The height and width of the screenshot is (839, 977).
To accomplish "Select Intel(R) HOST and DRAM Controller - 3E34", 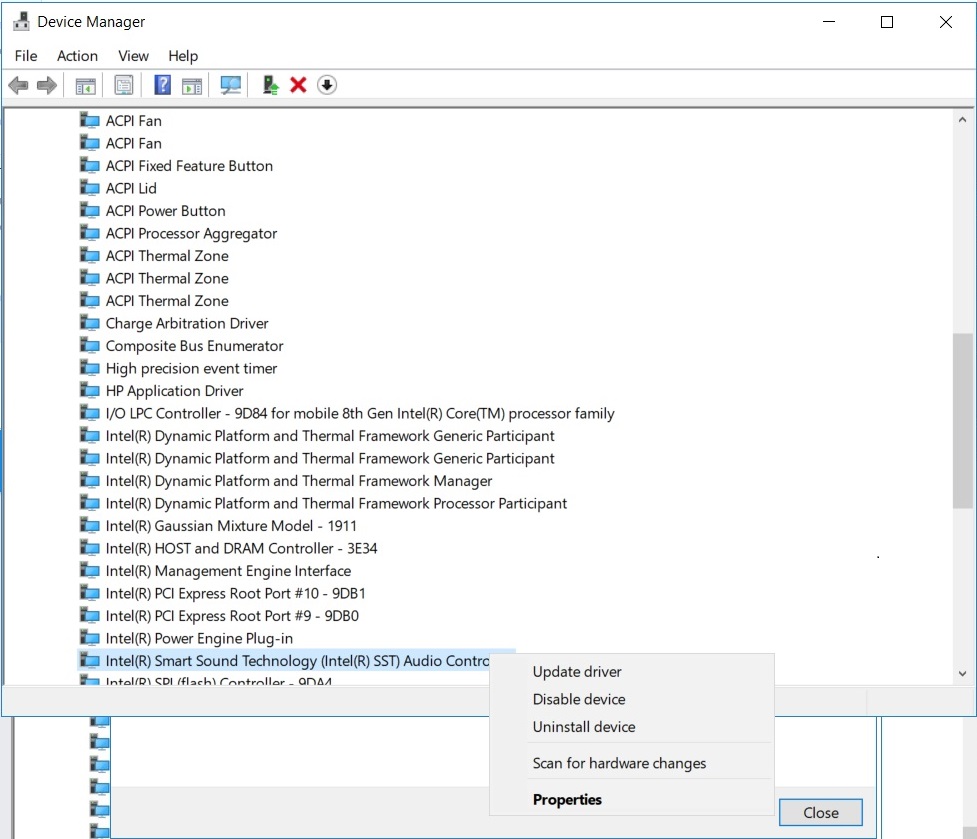I will pyautogui.click(x=242, y=548).
